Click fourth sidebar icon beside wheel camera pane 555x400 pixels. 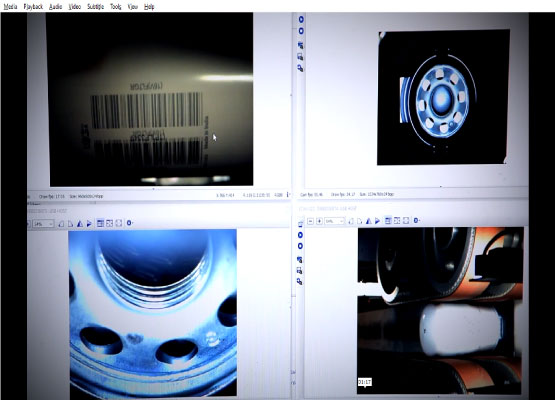300,57
